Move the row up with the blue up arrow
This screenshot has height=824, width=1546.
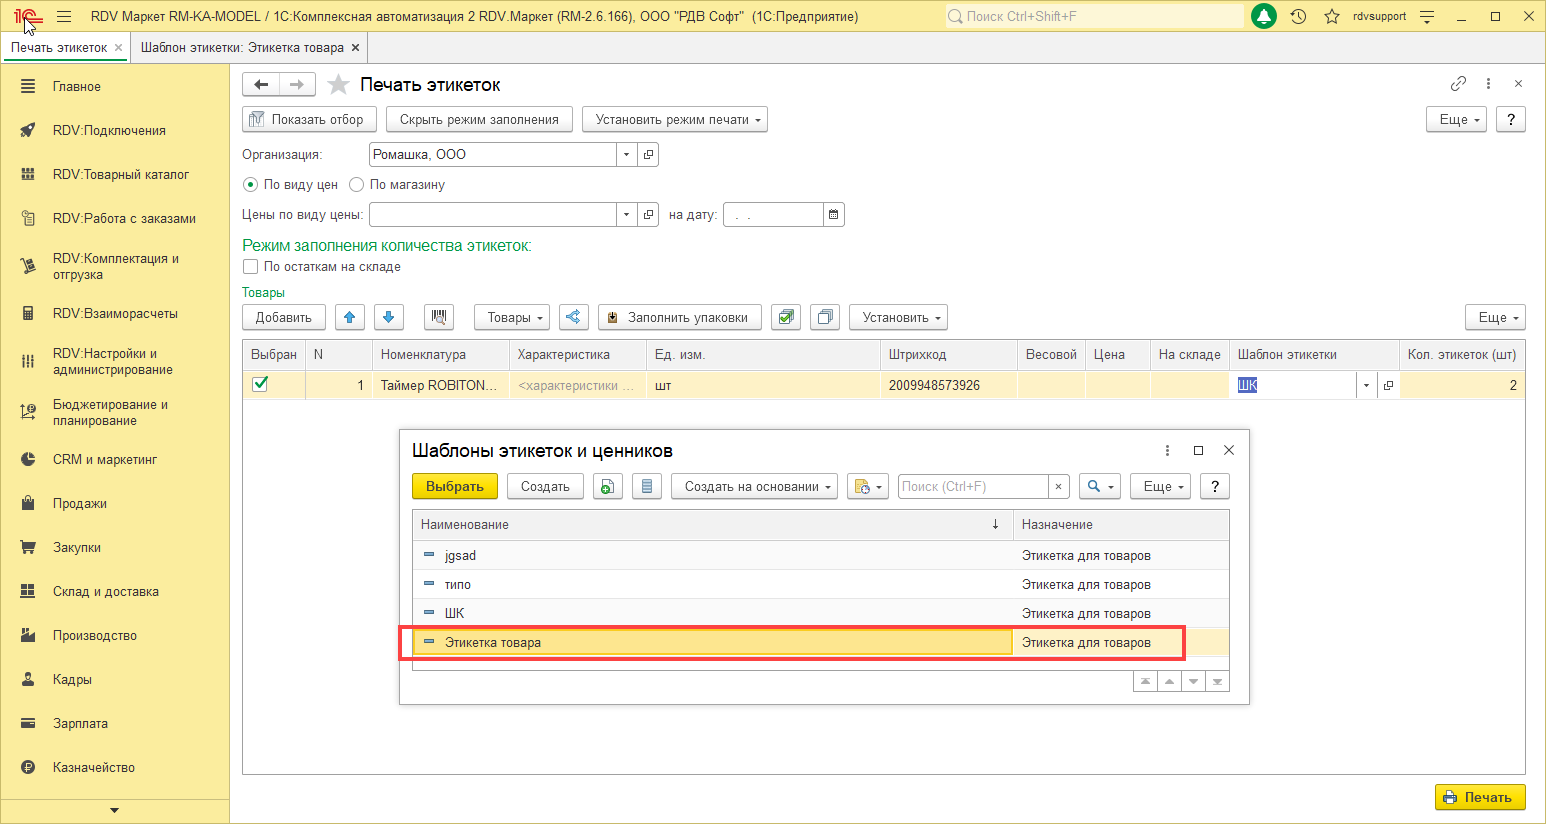click(349, 317)
